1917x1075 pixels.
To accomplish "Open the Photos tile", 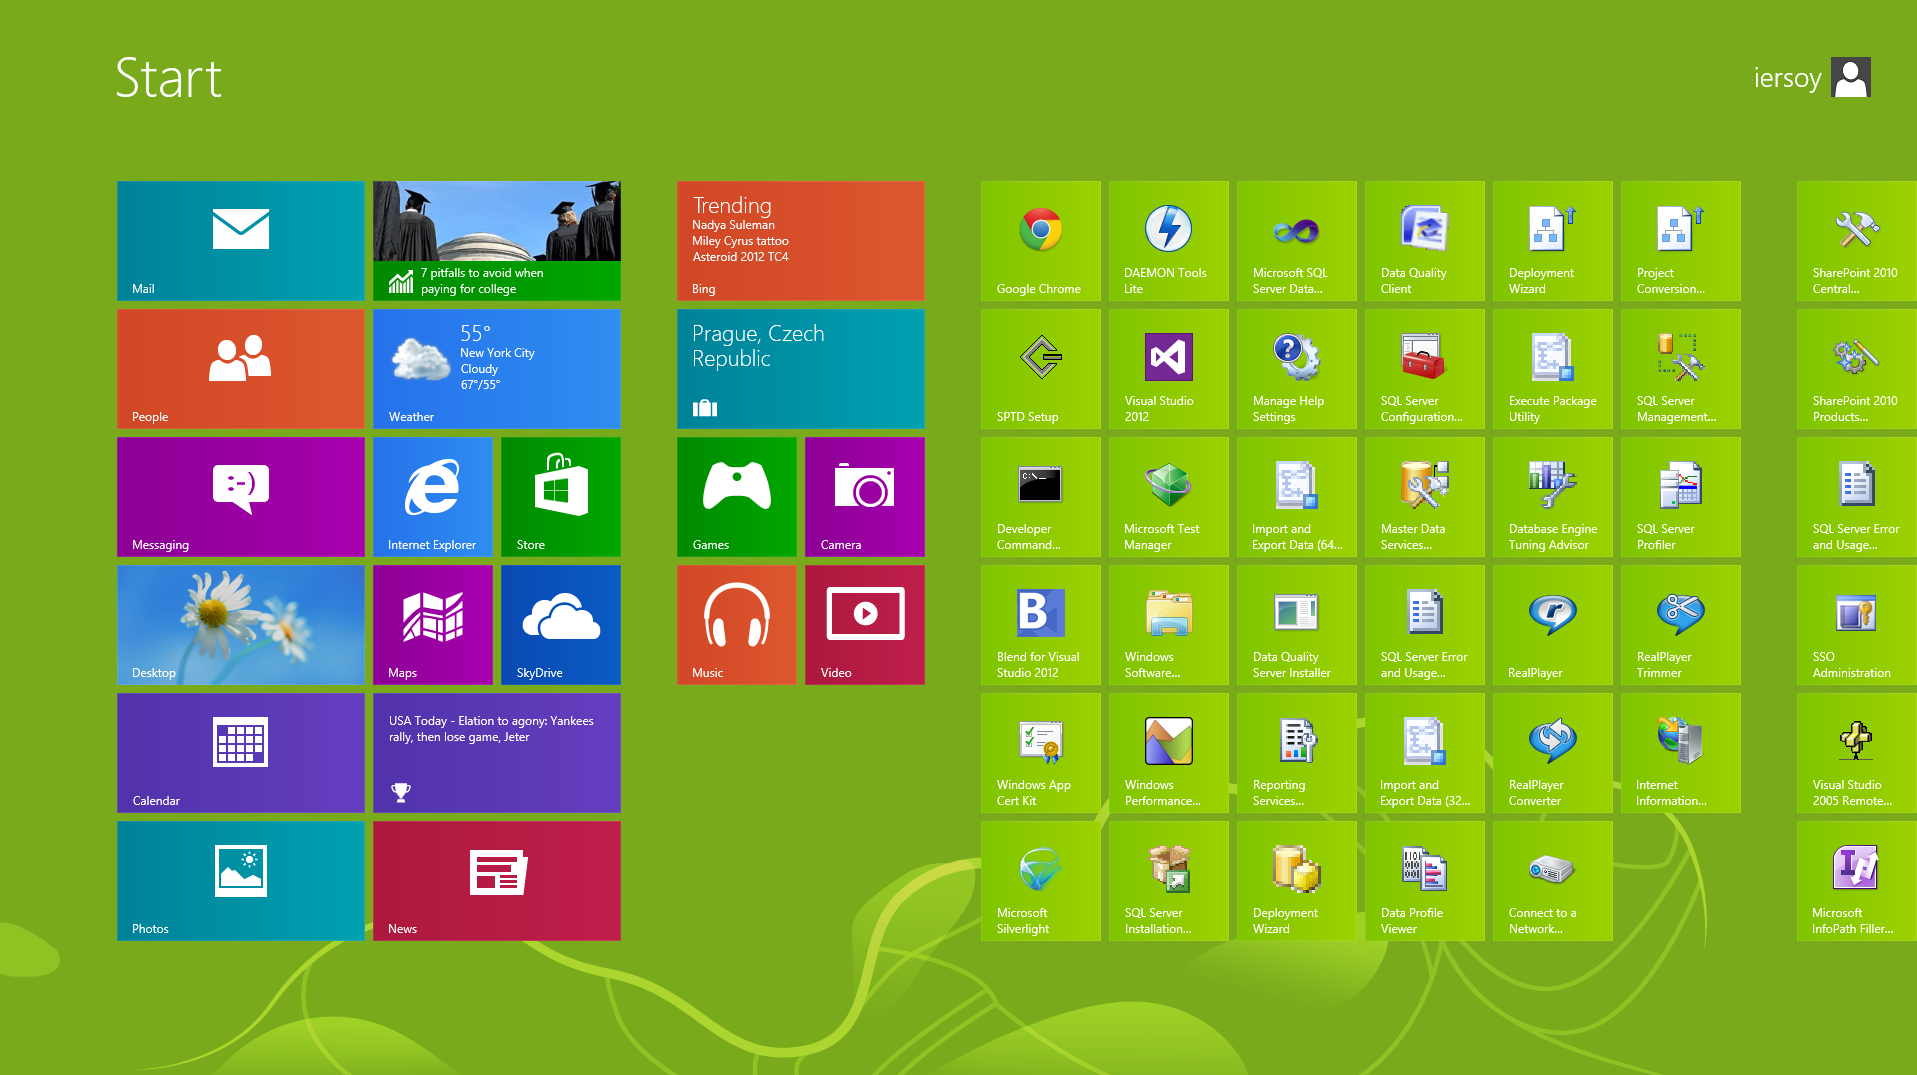I will pyautogui.click(x=241, y=881).
